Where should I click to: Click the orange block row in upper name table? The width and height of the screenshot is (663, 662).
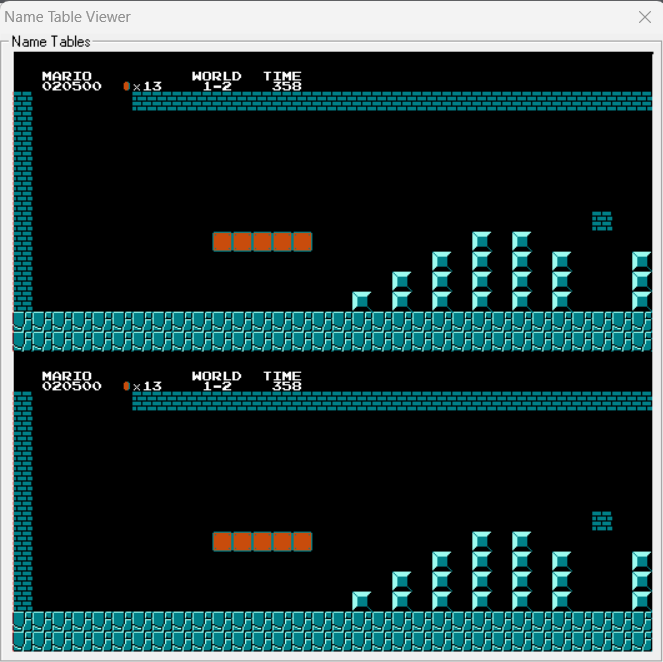[x=262, y=241]
